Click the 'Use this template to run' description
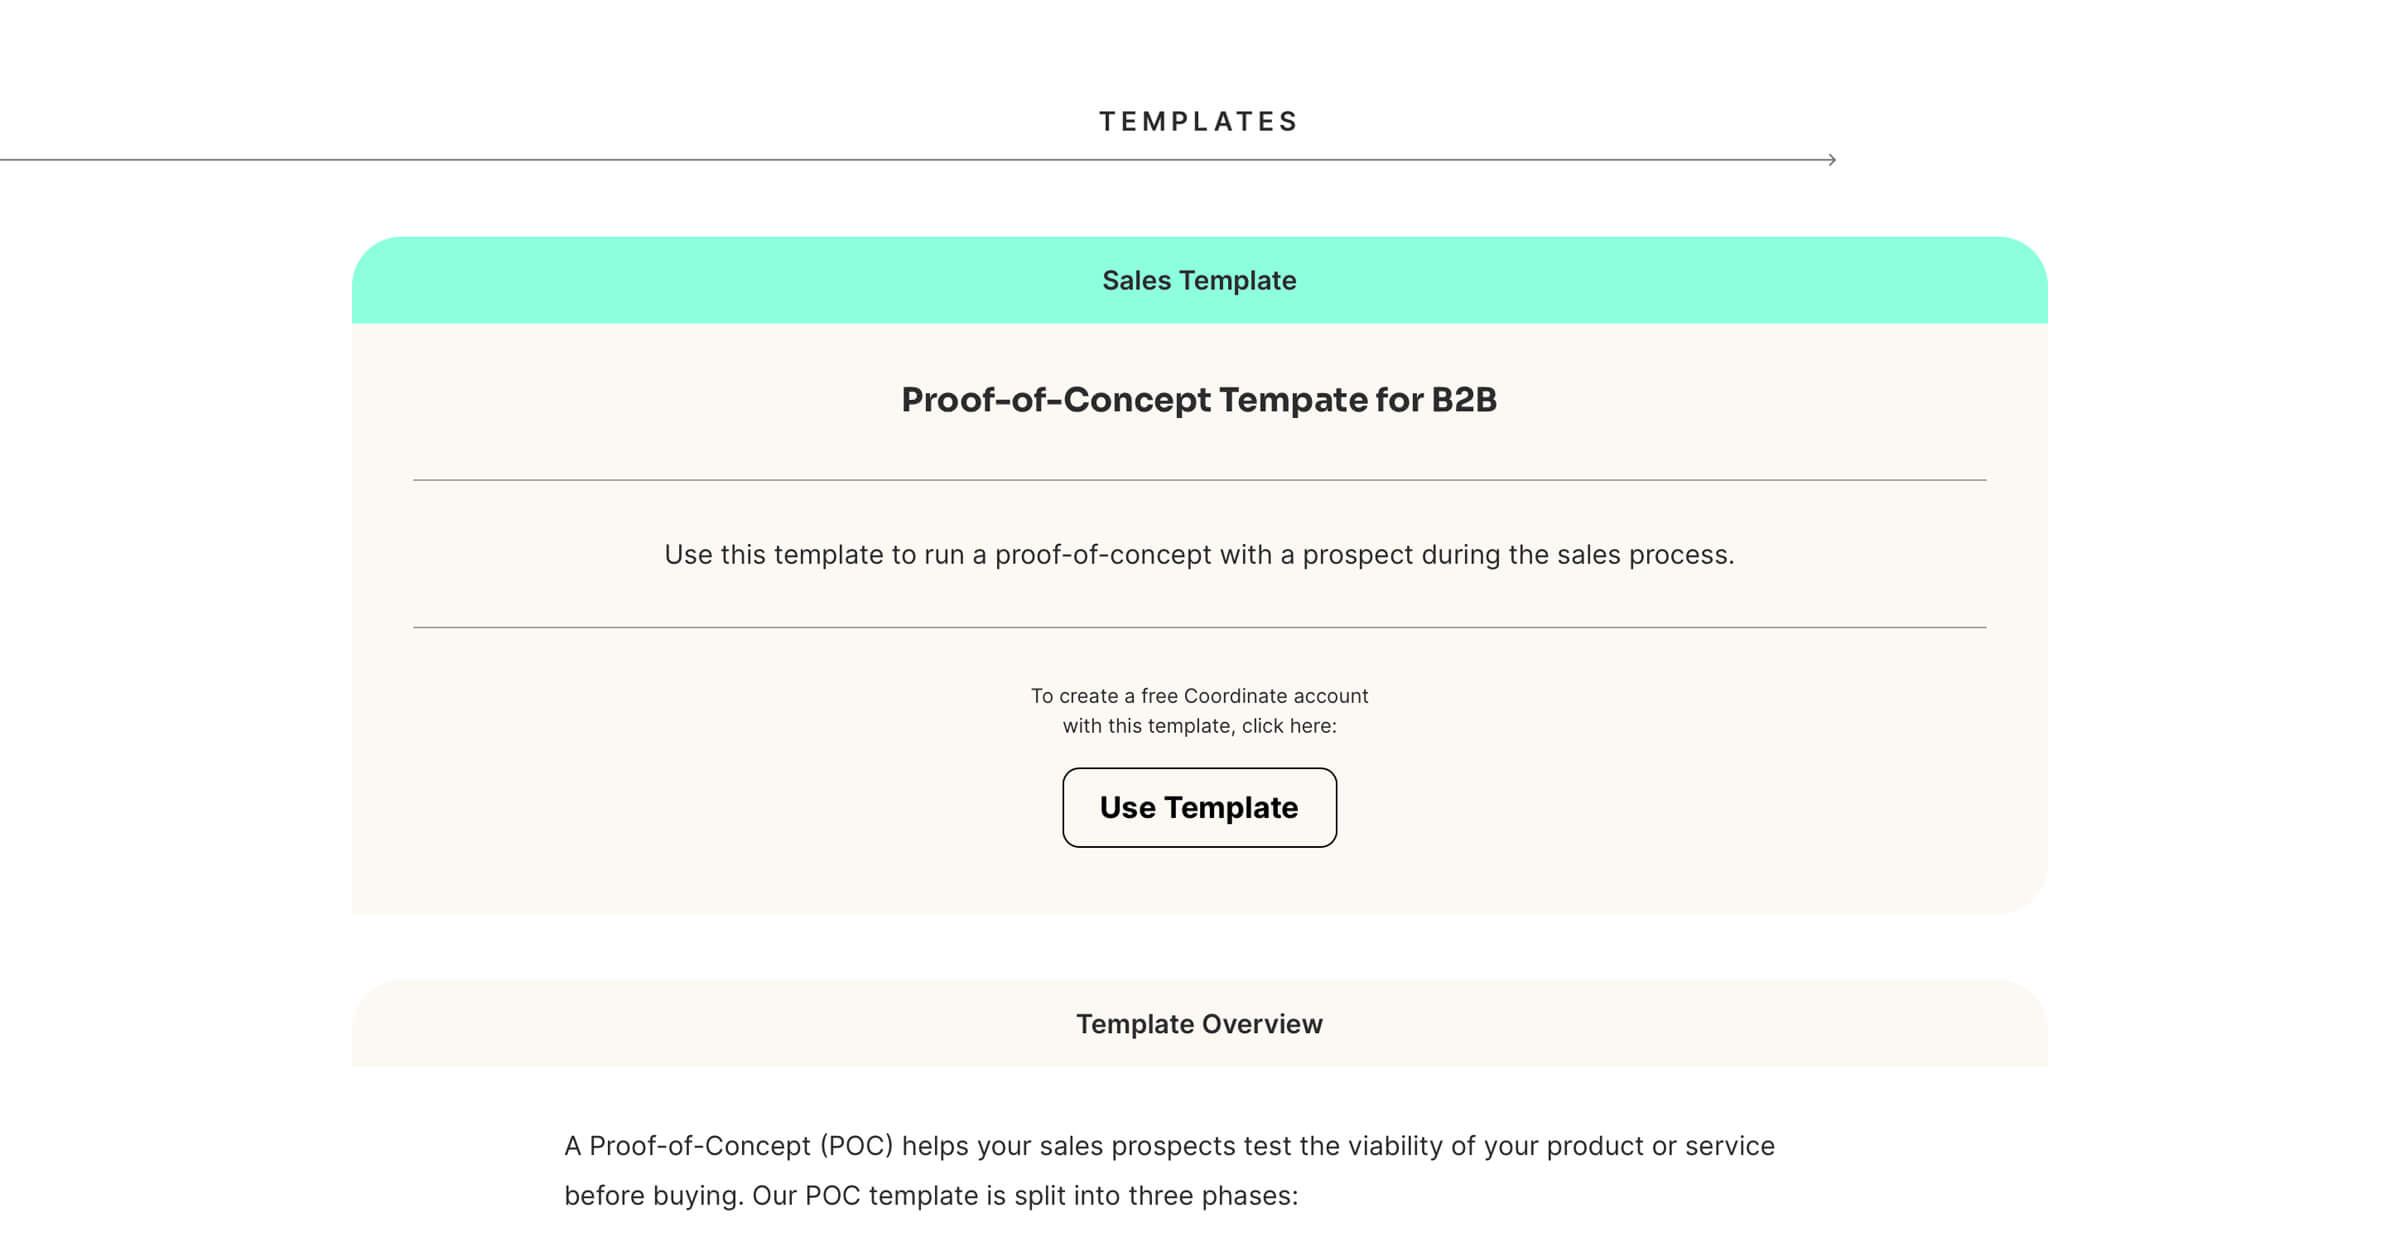This screenshot has height=1260, width=2400. (x=1199, y=555)
